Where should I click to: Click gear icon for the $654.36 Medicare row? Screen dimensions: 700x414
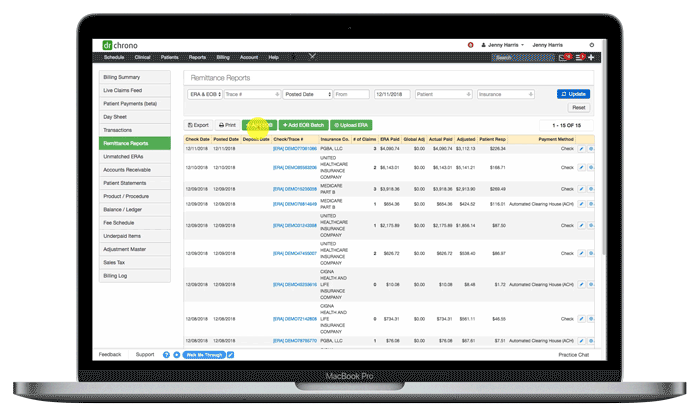(591, 204)
